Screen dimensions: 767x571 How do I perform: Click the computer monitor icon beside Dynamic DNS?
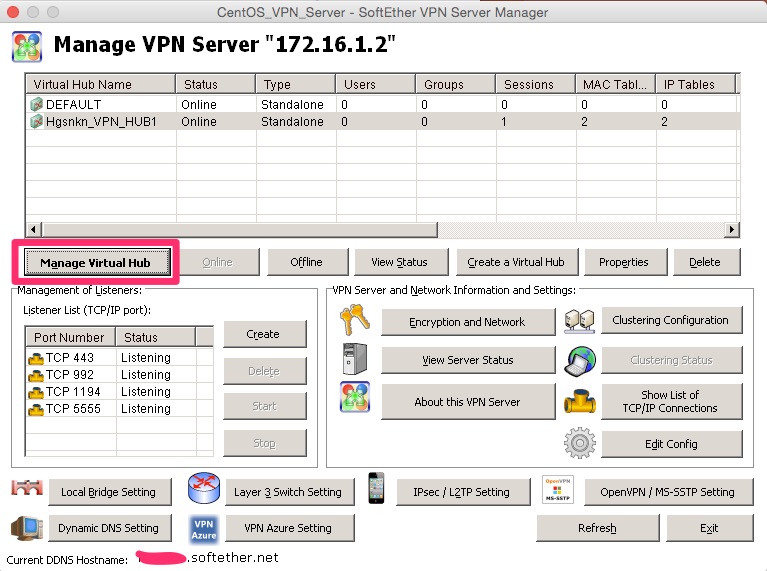pos(27,528)
